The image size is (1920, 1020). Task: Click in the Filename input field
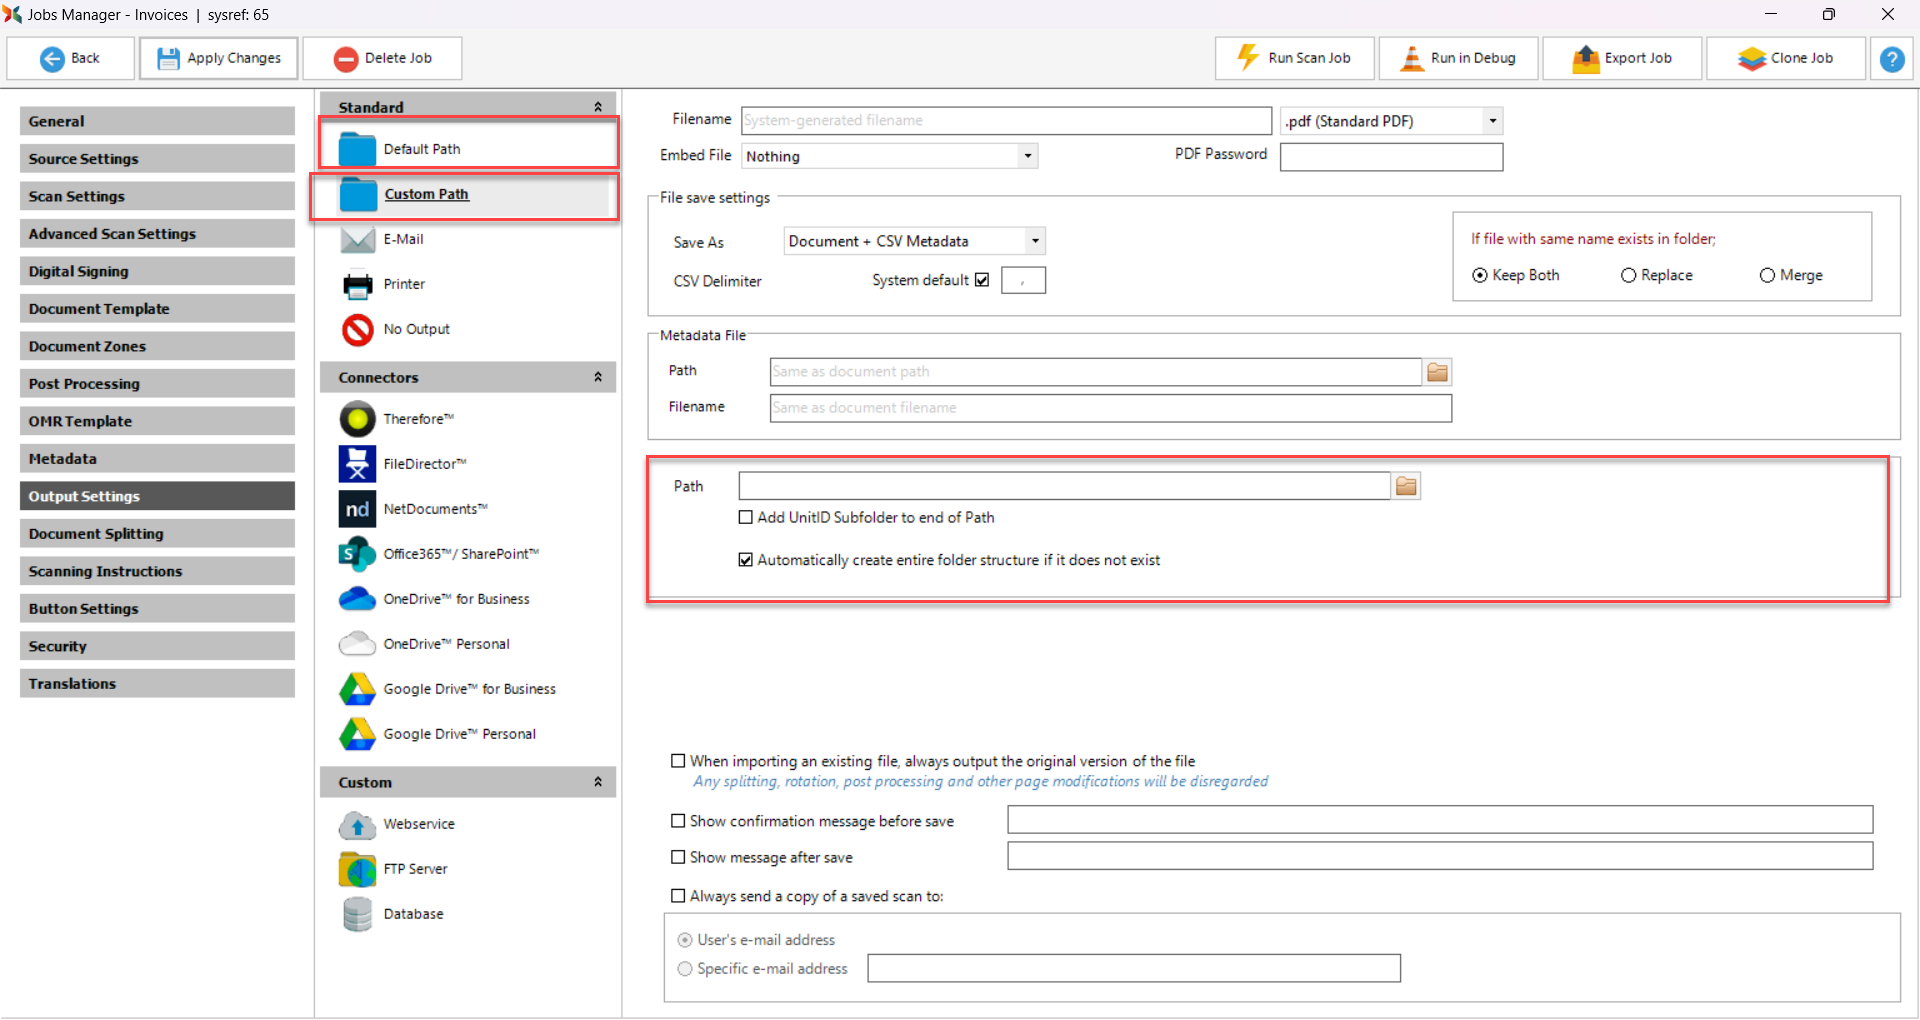[x=1006, y=120]
